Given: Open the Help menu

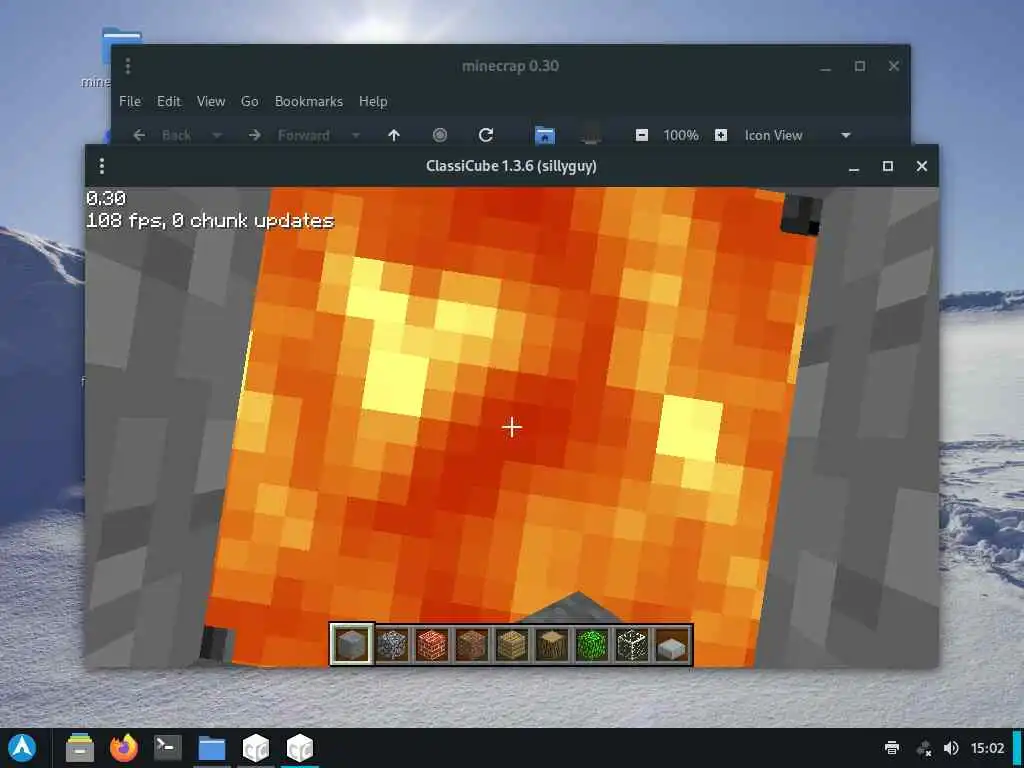Looking at the screenshot, I should [373, 101].
